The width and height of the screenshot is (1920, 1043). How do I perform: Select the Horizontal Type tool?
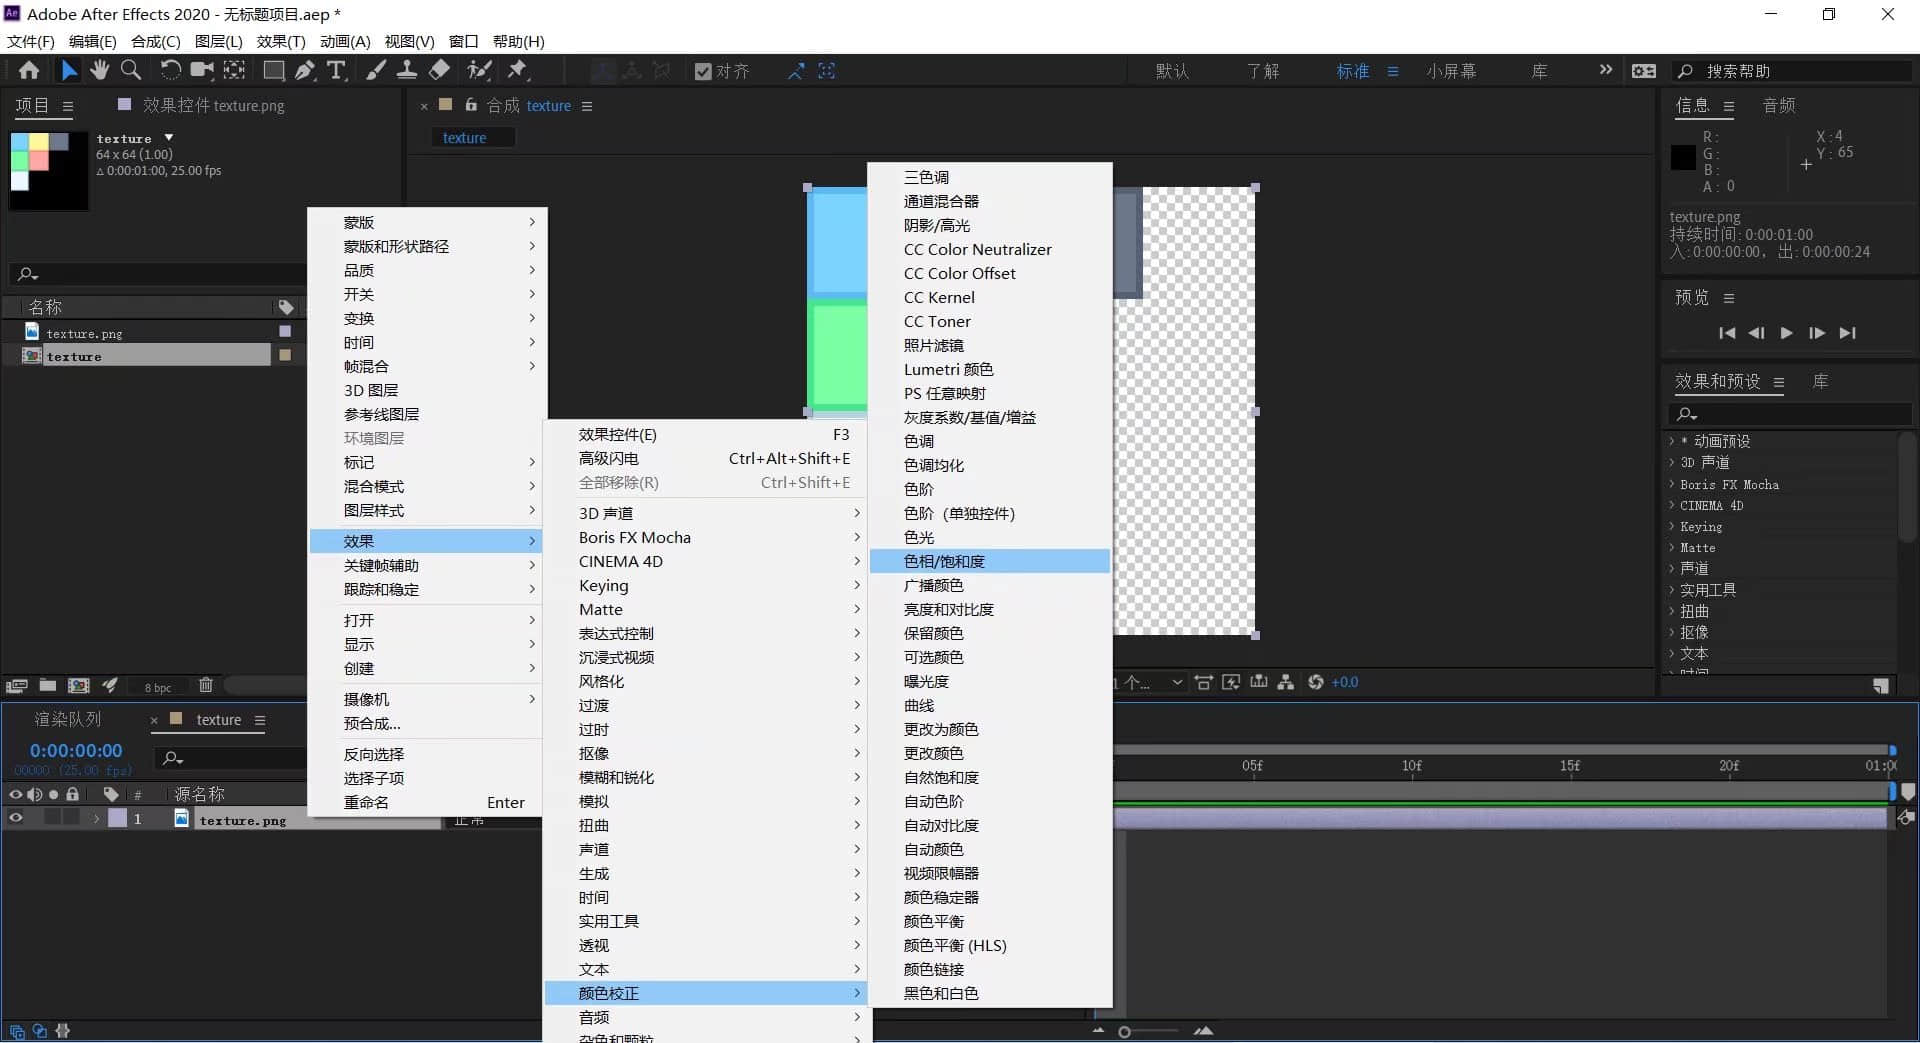tap(337, 70)
